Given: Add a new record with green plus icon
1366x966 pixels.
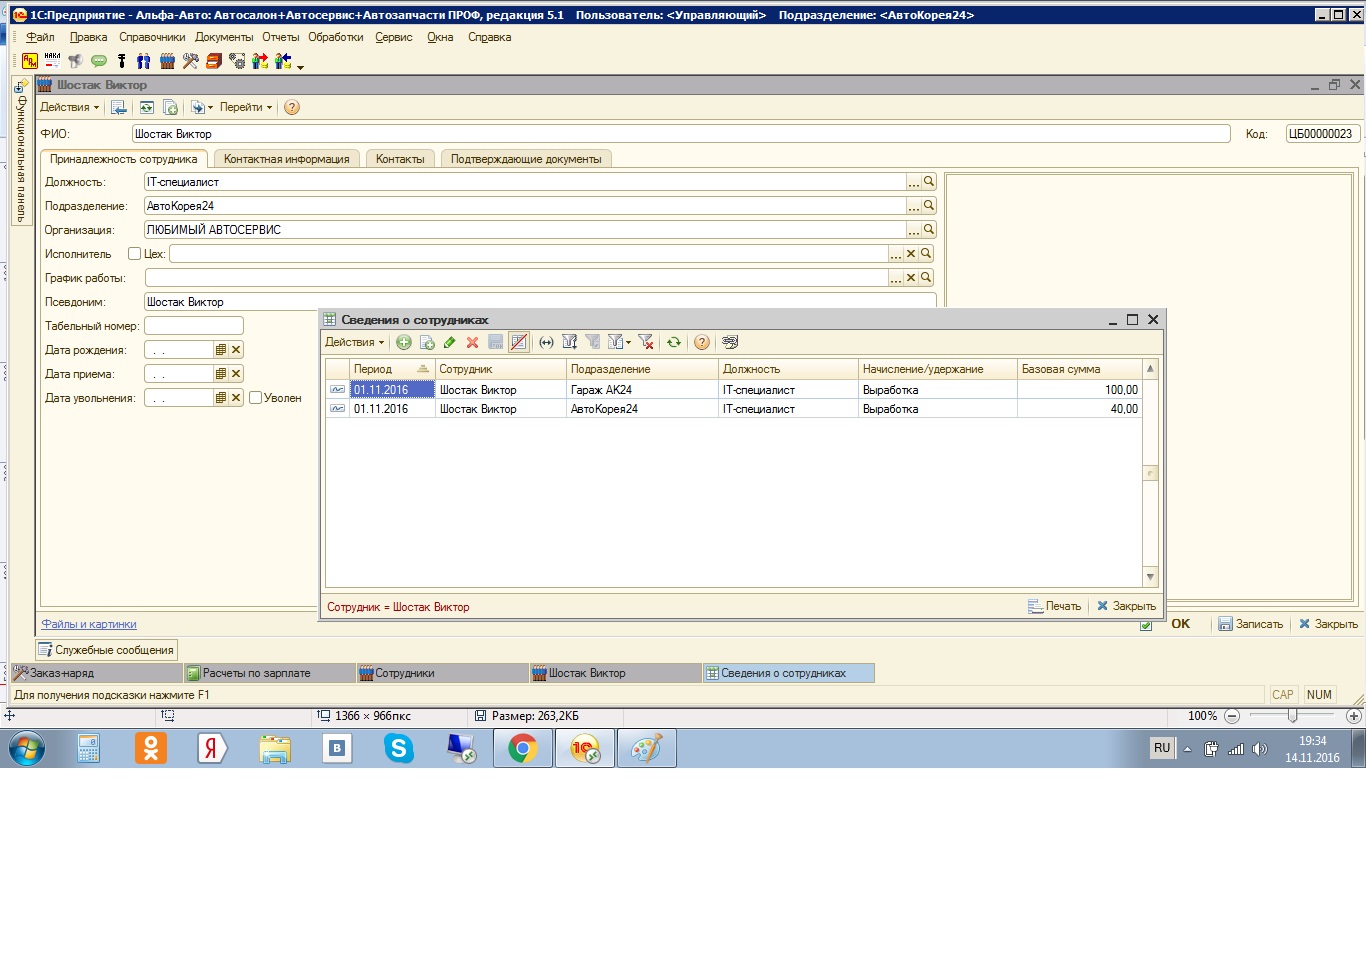Looking at the screenshot, I should (x=404, y=342).
